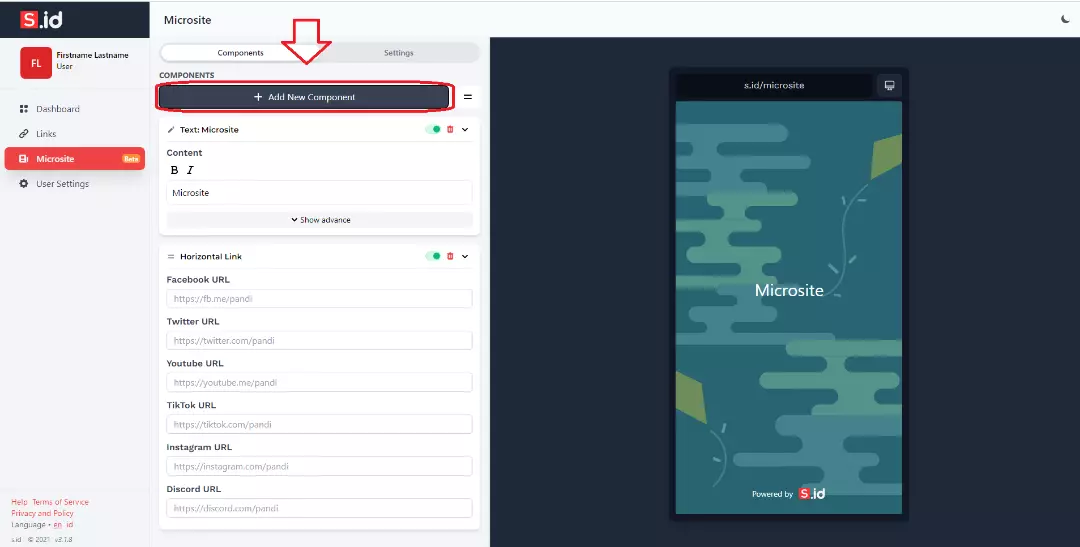Screen dimensions: 1080x547
Task: Click the desktop preview monitor icon
Action: (x=889, y=85)
